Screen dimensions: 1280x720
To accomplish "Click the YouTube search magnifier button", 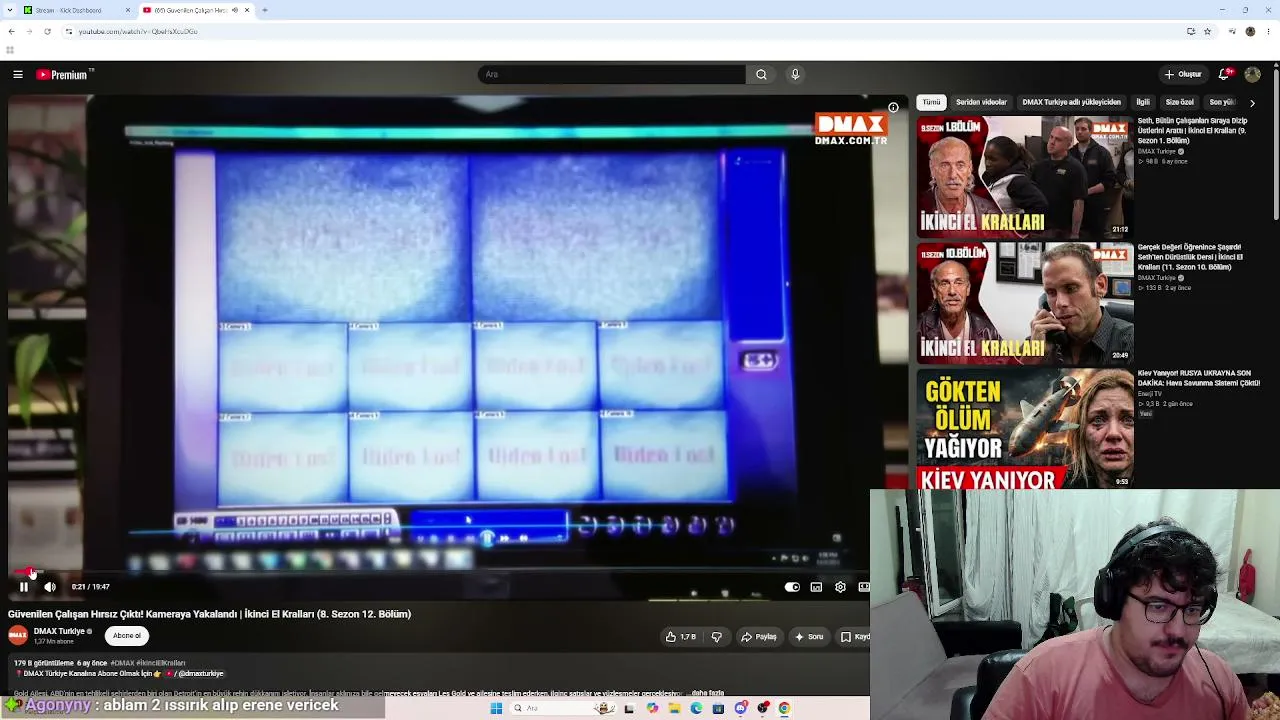I will point(761,74).
